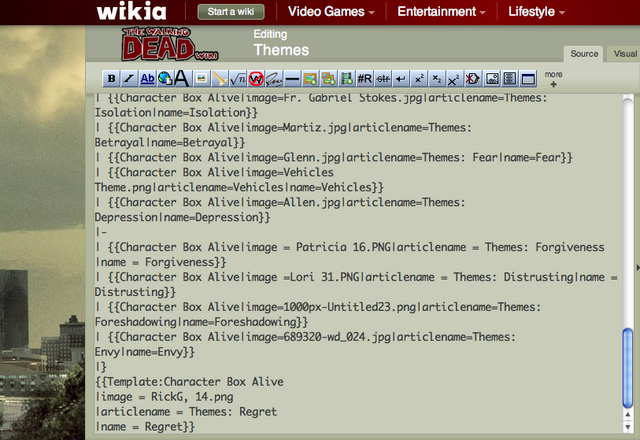Switch to Visual editing tab

pyautogui.click(x=624, y=54)
